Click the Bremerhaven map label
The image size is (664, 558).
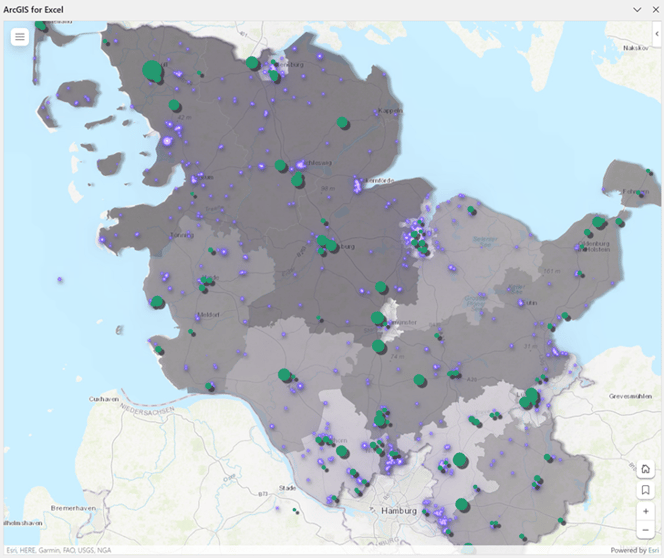click(x=73, y=508)
